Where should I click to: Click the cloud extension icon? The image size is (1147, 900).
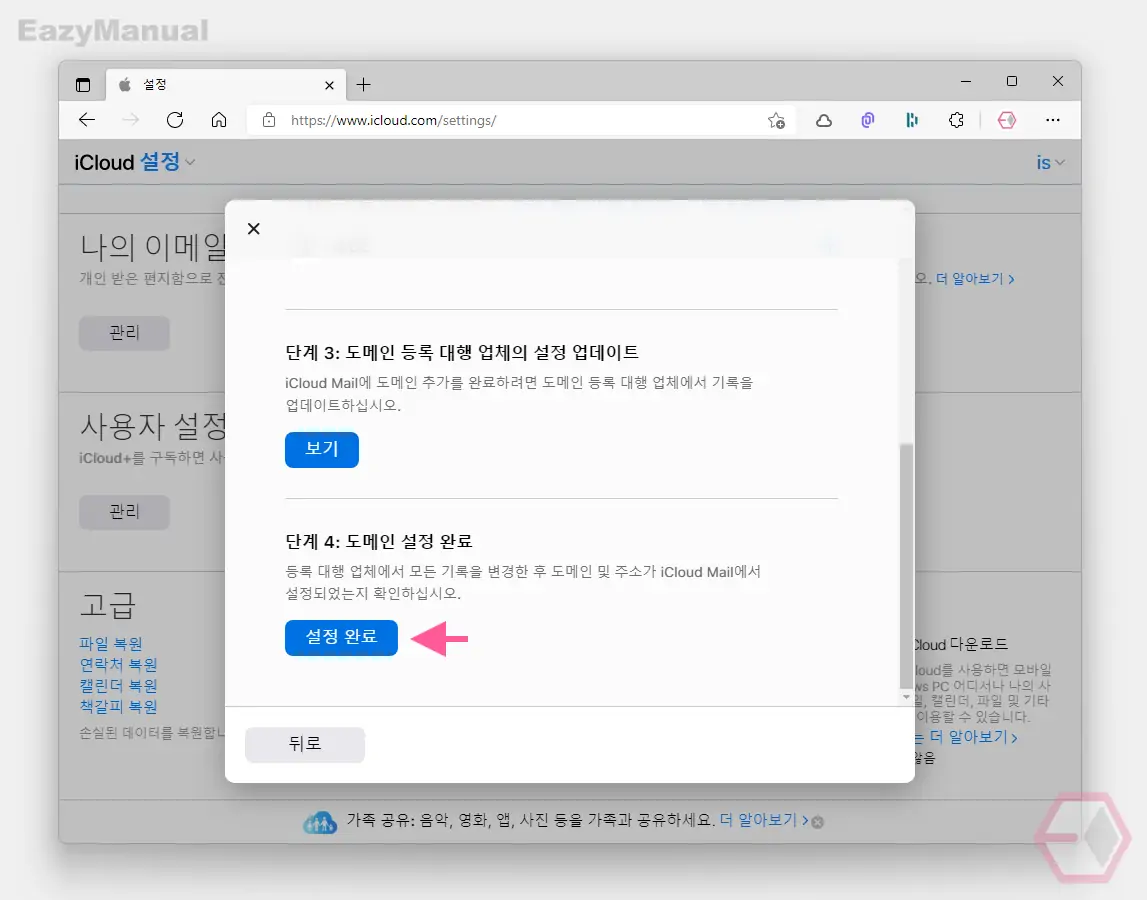coord(824,120)
